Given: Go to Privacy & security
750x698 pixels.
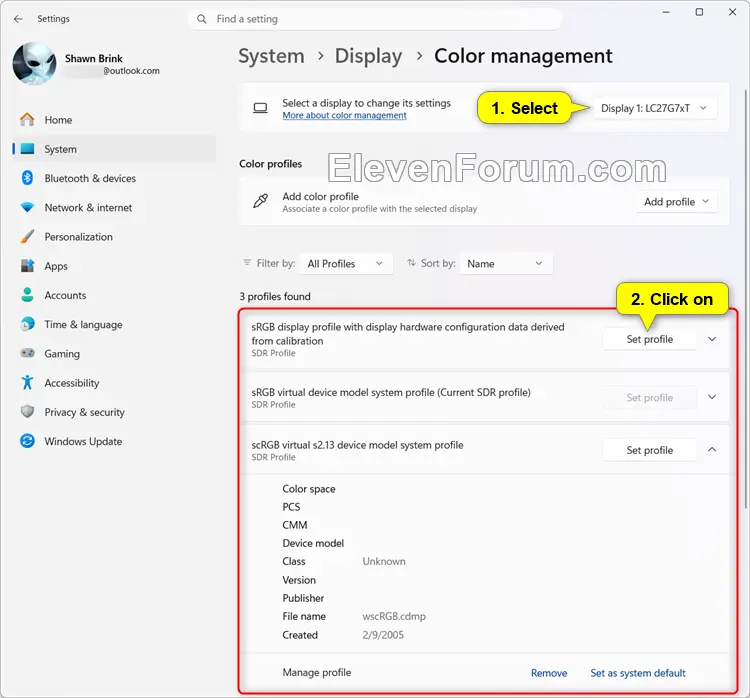Looking at the screenshot, I should tap(114, 412).
